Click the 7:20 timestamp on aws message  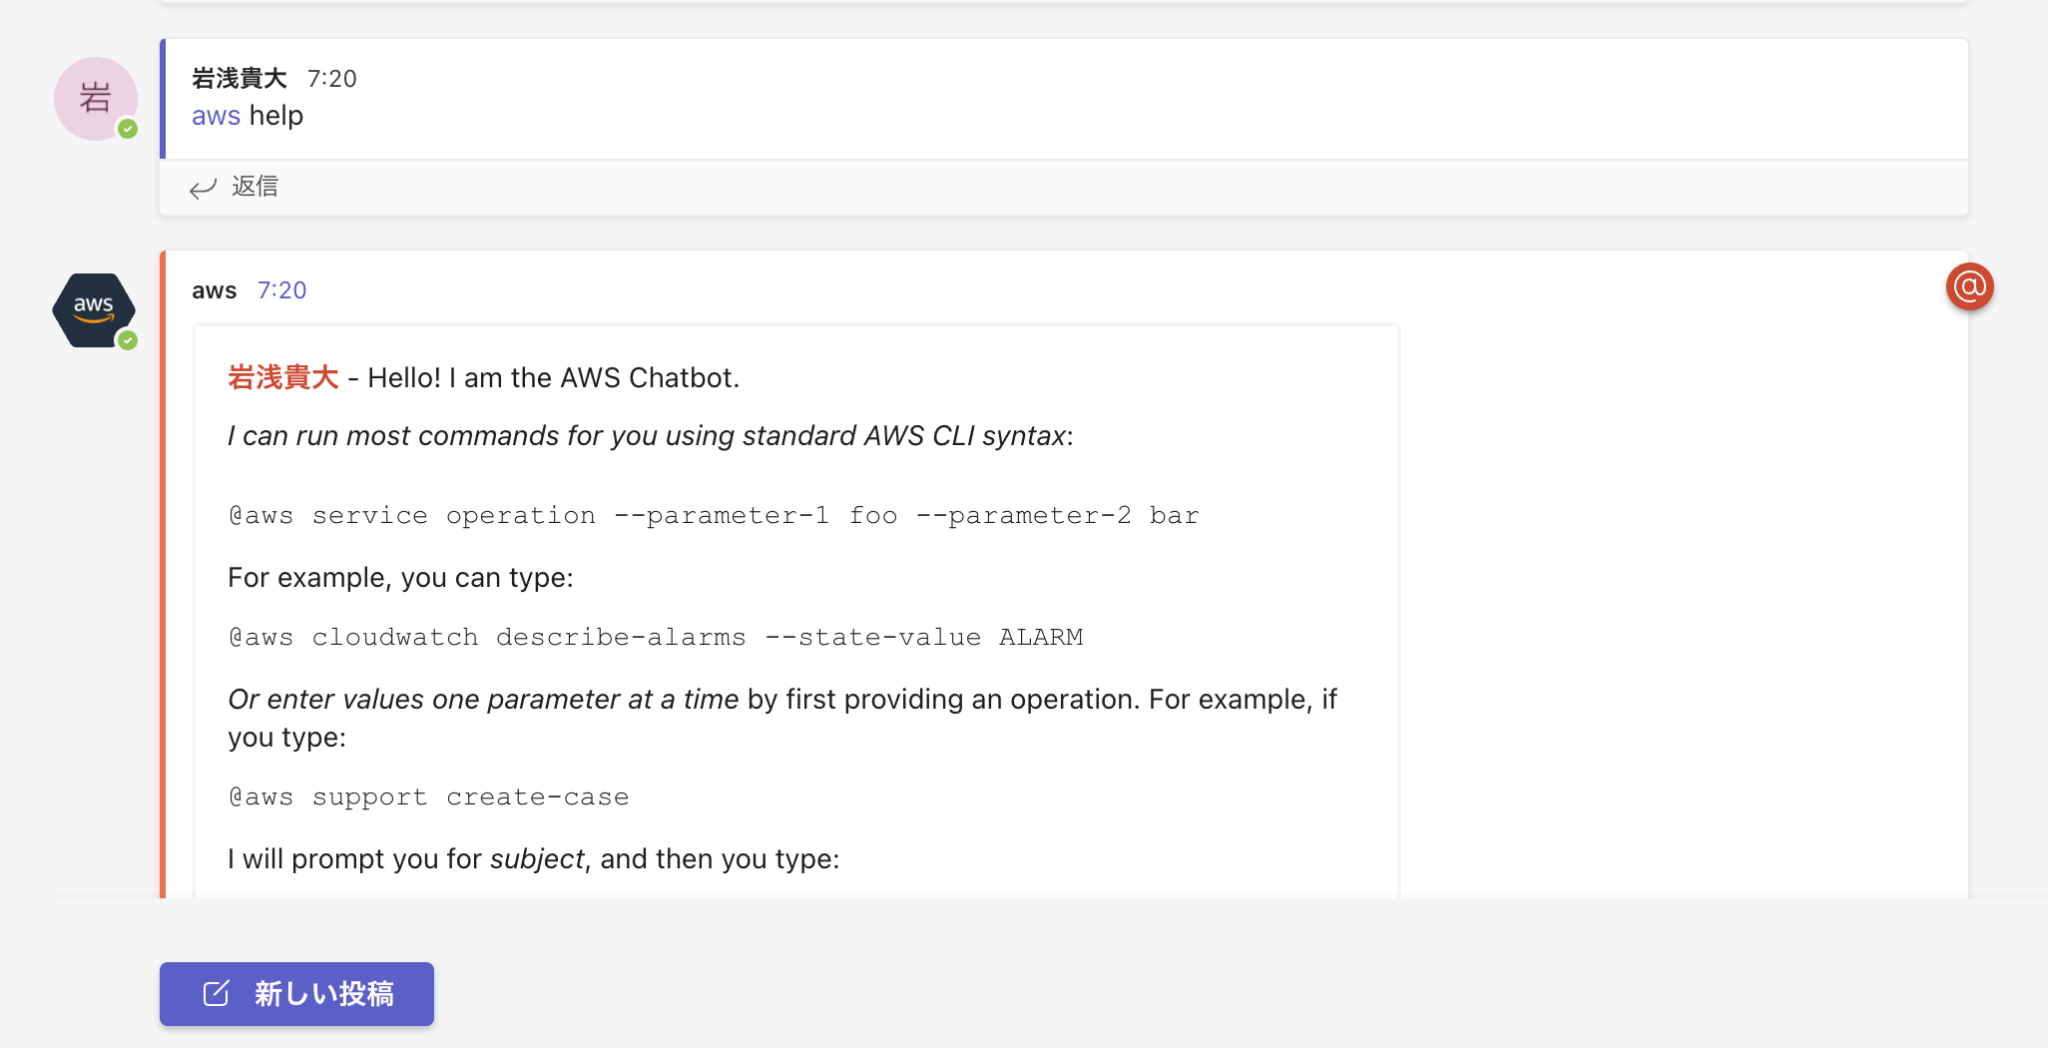282,290
